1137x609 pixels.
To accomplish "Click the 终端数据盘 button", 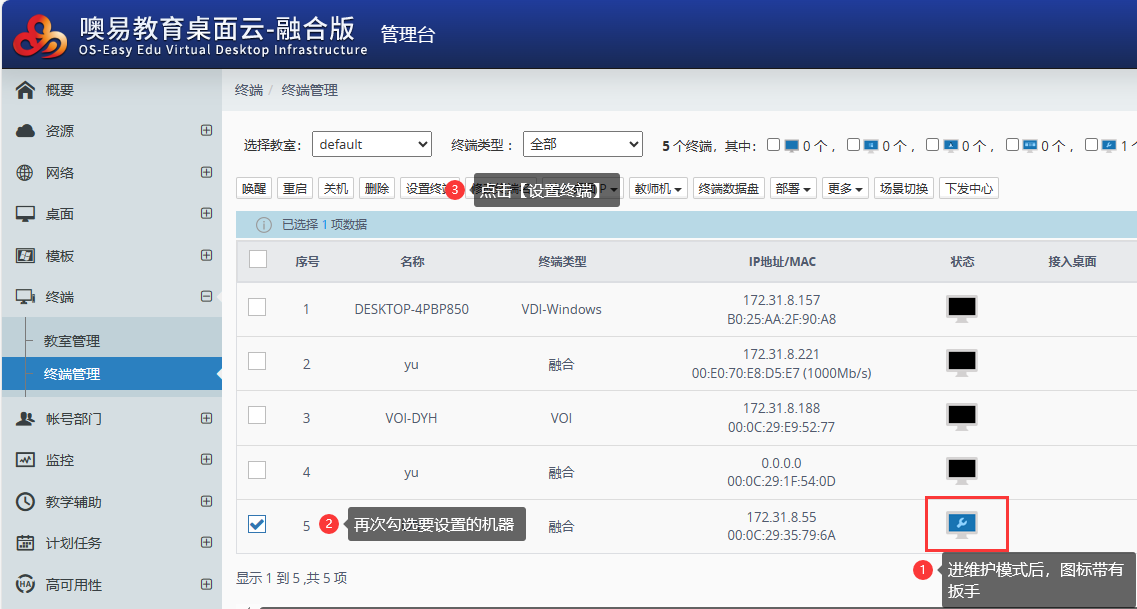I will coord(729,189).
